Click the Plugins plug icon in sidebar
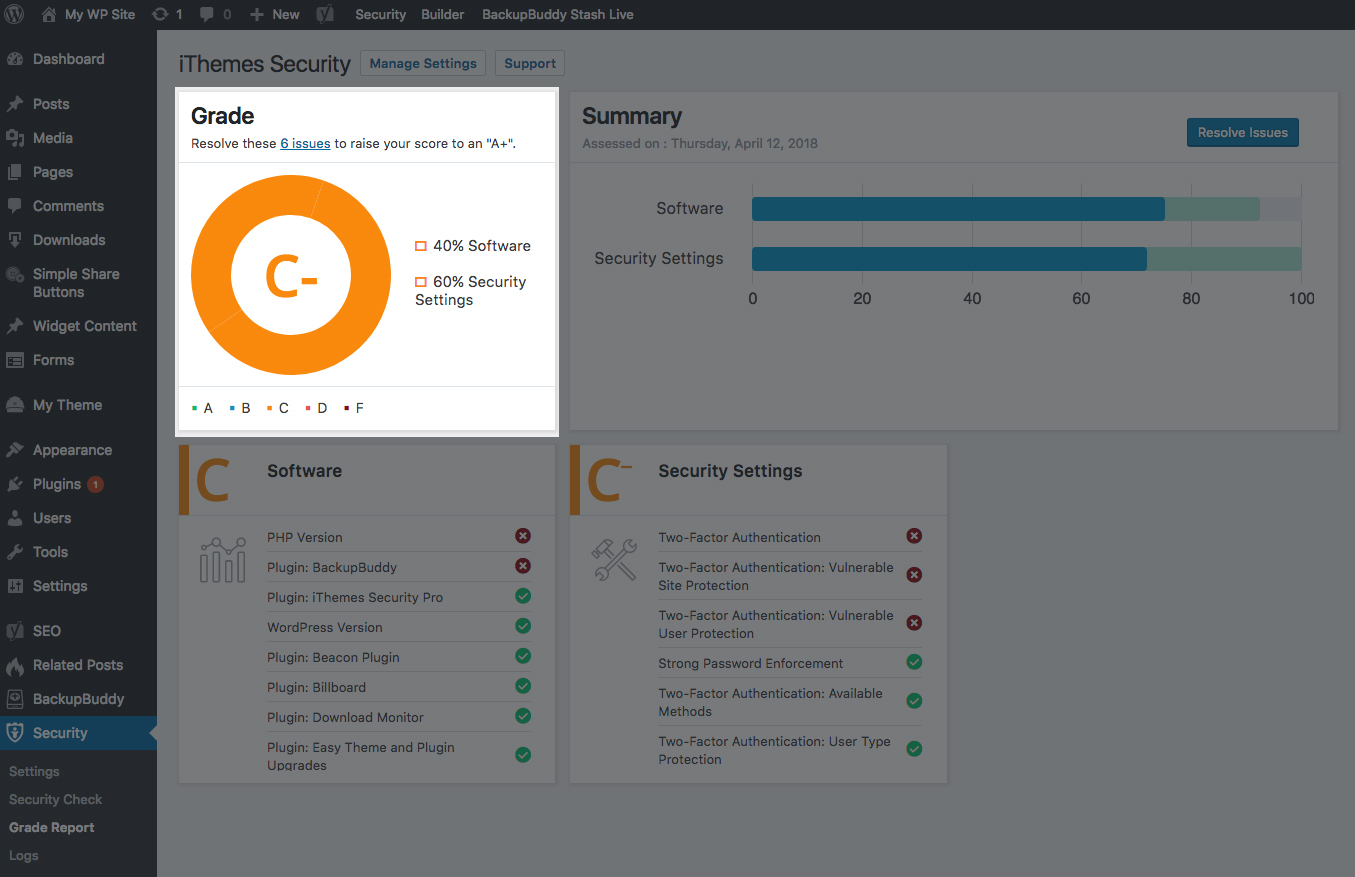The image size is (1355, 877). [x=15, y=484]
